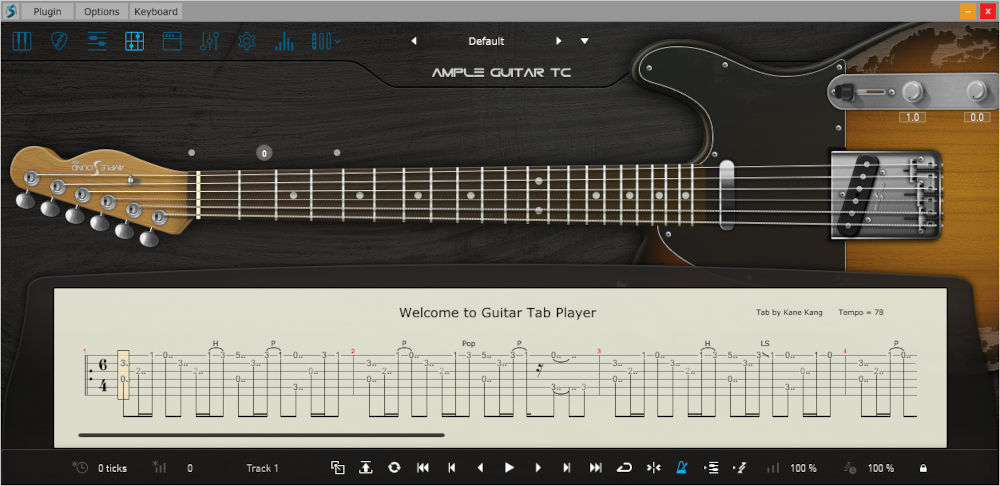The width and height of the screenshot is (1000, 486).
Task: Click the 'Pop' technique label in tab
Action: 469,344
